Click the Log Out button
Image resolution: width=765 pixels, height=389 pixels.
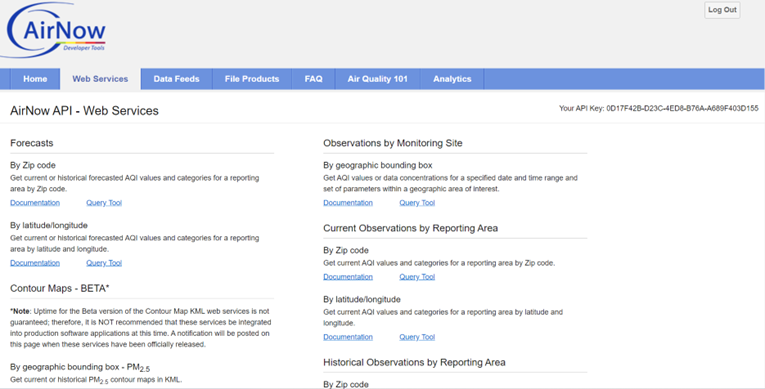coord(722,10)
